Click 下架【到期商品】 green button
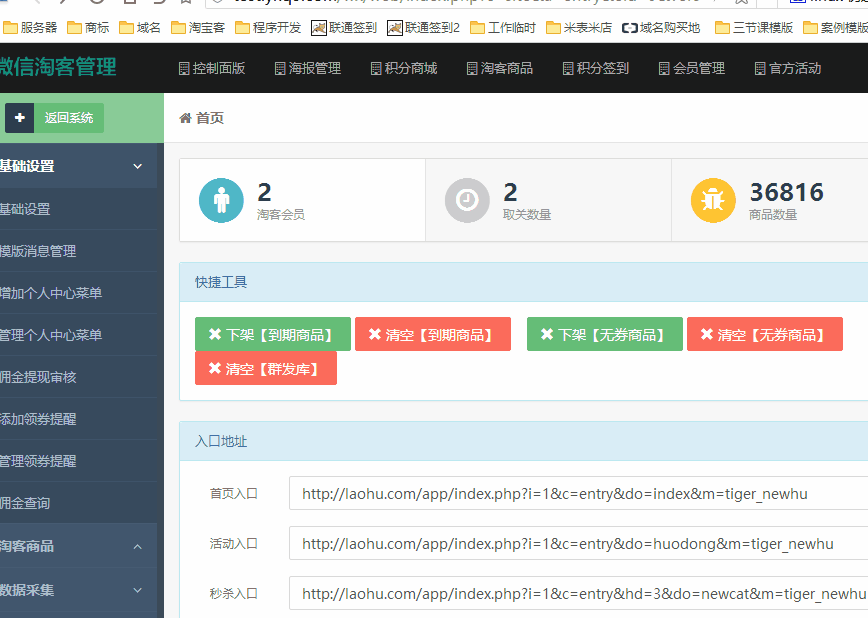 273,334
